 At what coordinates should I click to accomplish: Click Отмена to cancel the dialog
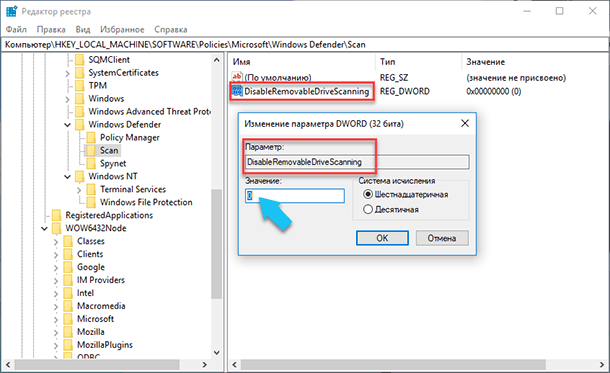pos(442,238)
